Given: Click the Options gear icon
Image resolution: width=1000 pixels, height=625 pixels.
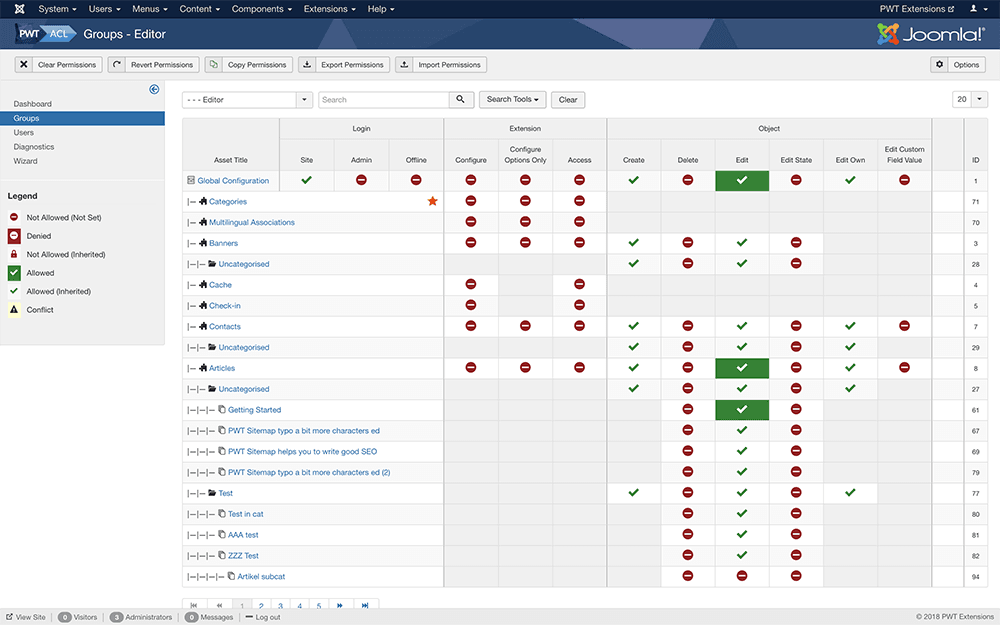Looking at the screenshot, I should [x=939, y=64].
